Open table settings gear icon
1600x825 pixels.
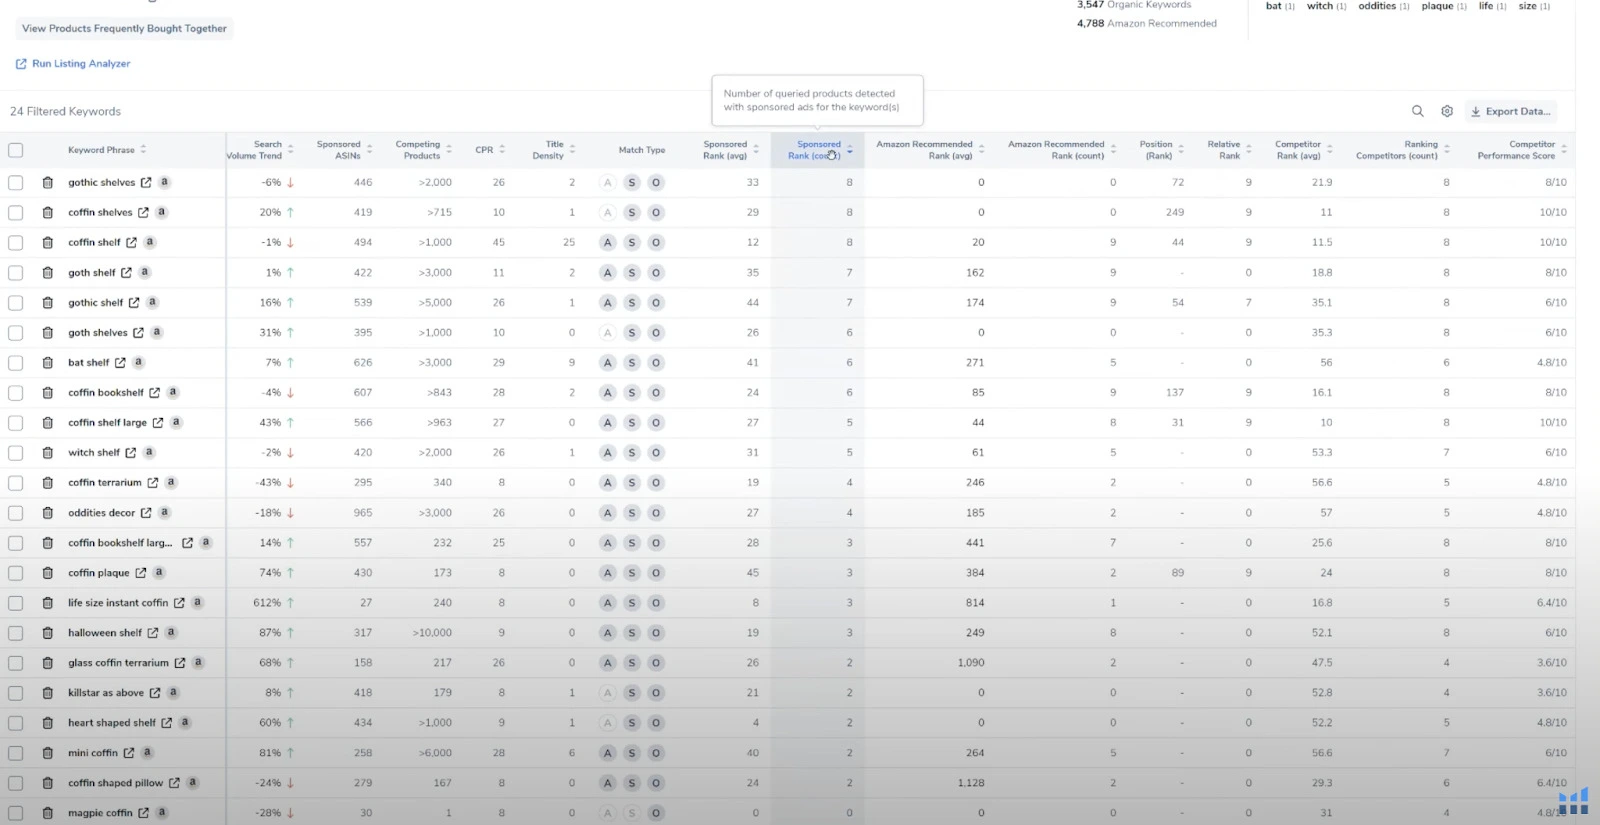pos(1446,111)
